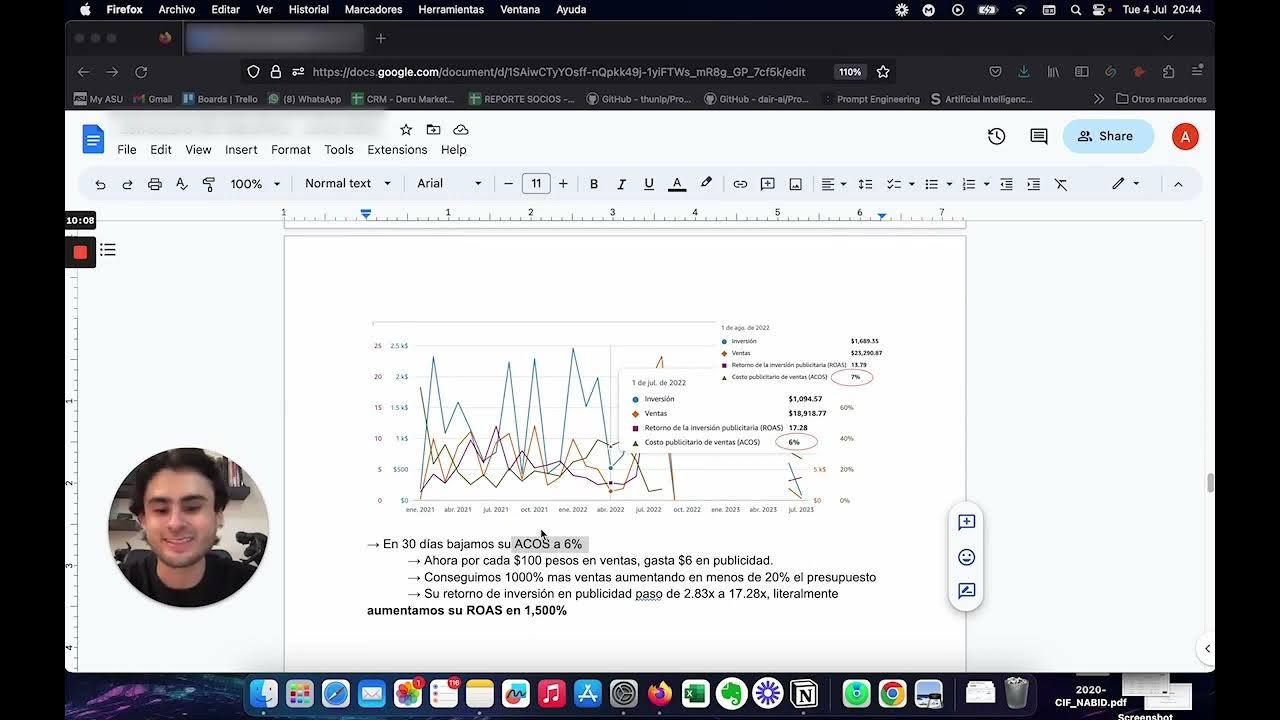Move the document to a folder
Screen dimensions: 1280x720
(433, 130)
